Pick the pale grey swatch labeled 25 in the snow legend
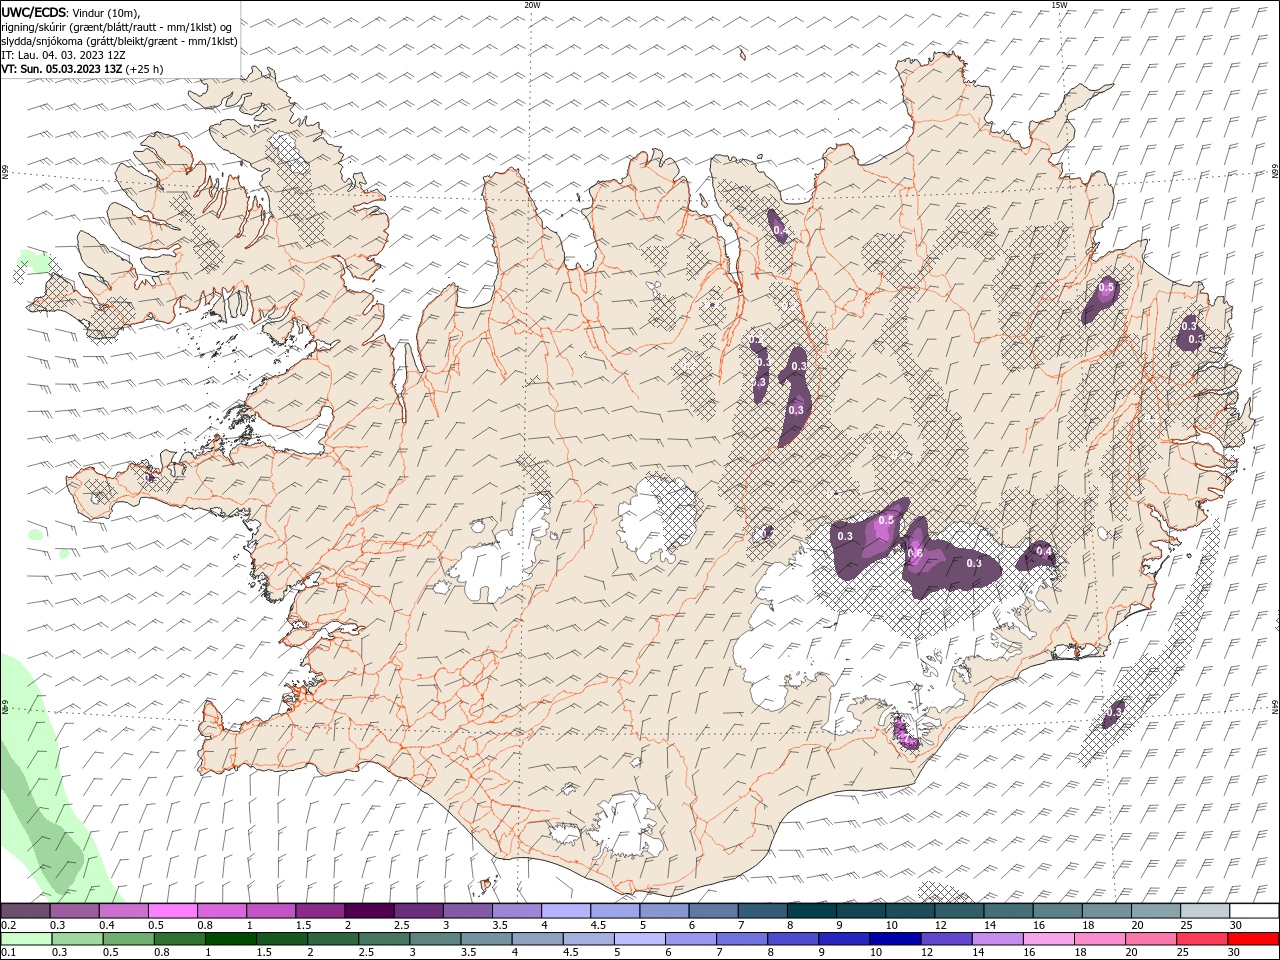Image resolution: width=1280 pixels, height=960 pixels. point(1204,911)
